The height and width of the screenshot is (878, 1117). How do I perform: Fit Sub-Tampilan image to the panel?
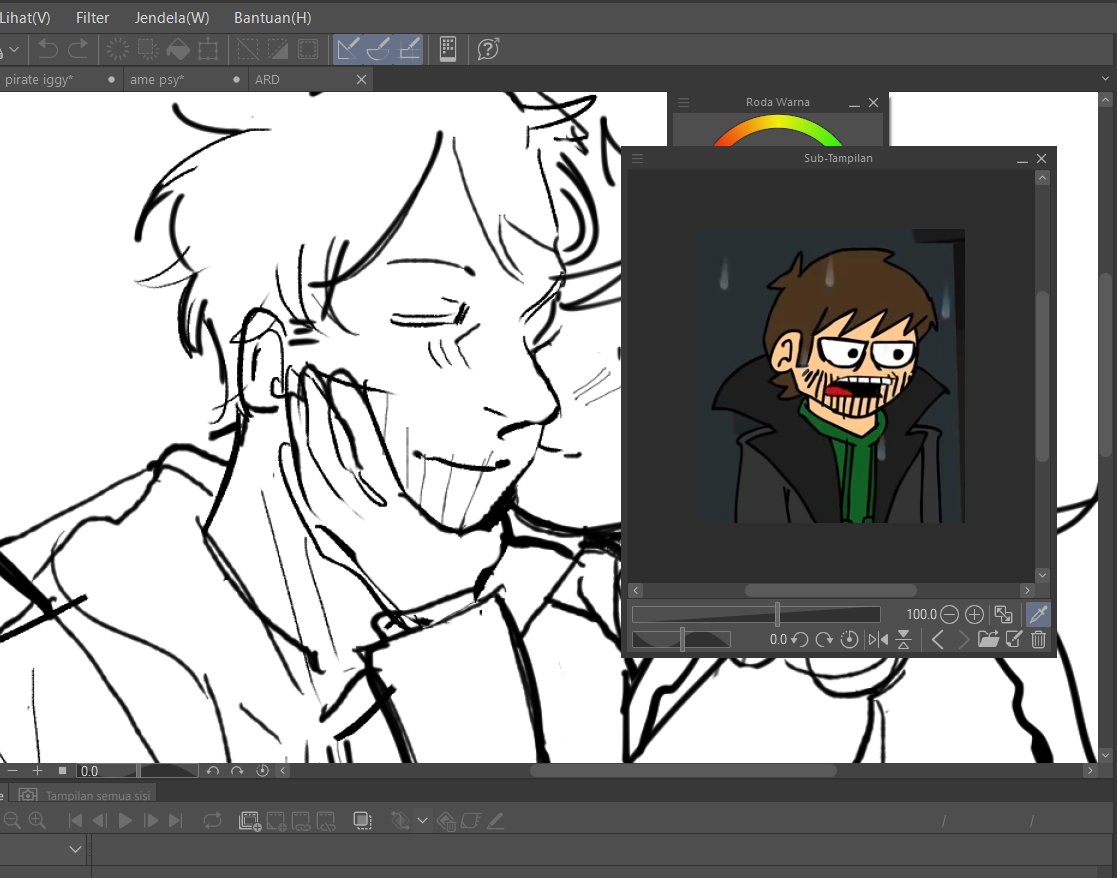(x=1003, y=614)
